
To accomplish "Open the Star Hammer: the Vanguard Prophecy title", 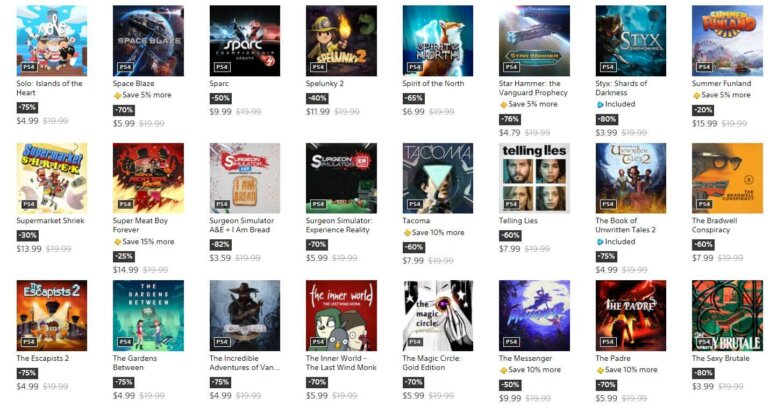I will [x=533, y=88].
